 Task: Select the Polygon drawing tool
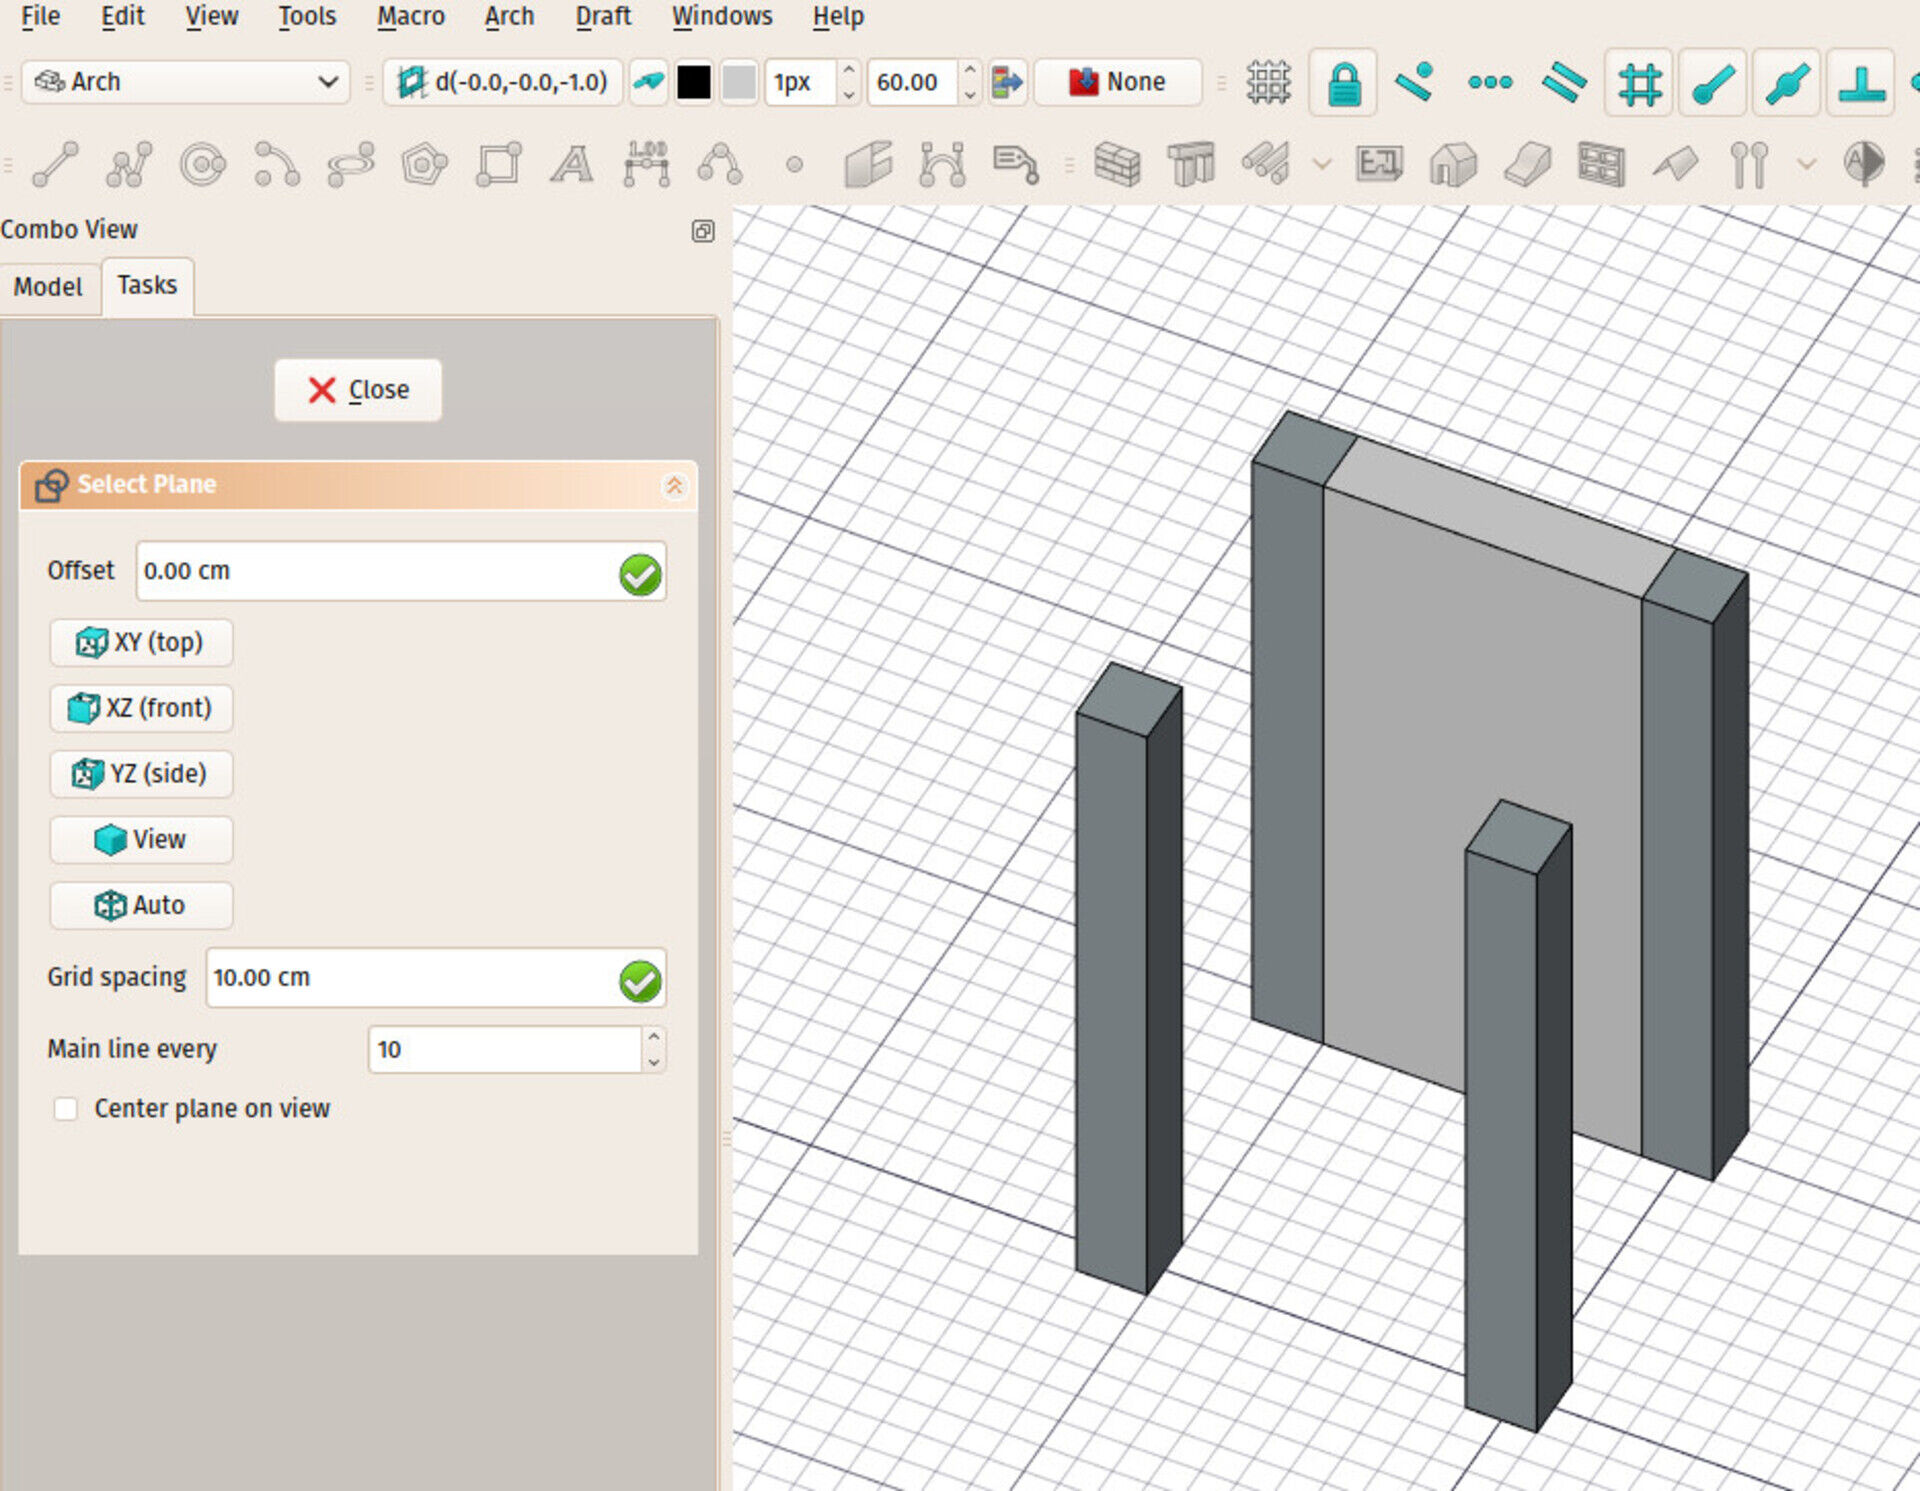click(x=423, y=164)
